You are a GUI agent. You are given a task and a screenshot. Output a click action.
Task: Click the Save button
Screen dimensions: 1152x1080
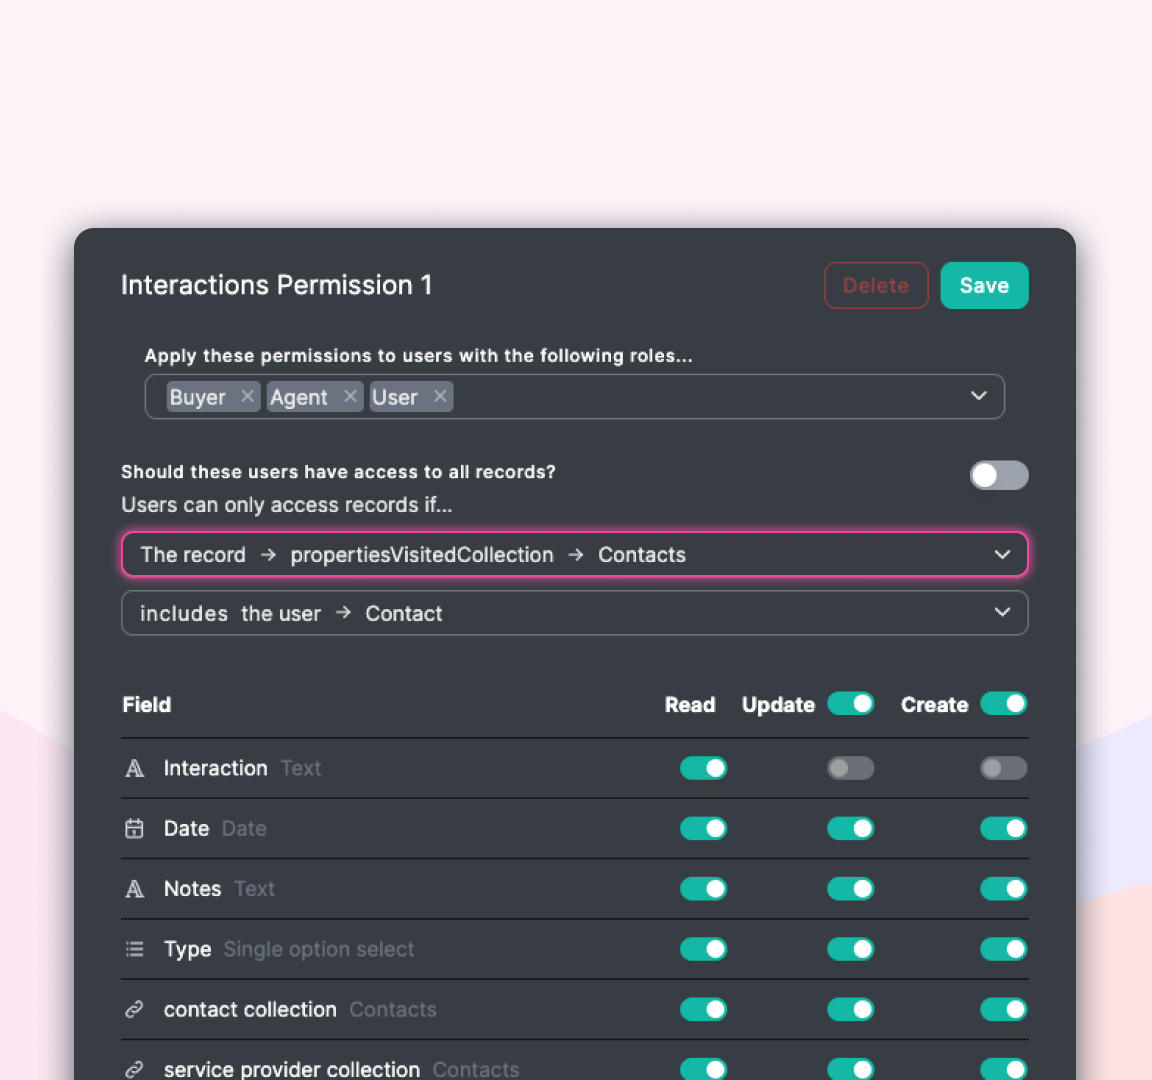click(984, 285)
